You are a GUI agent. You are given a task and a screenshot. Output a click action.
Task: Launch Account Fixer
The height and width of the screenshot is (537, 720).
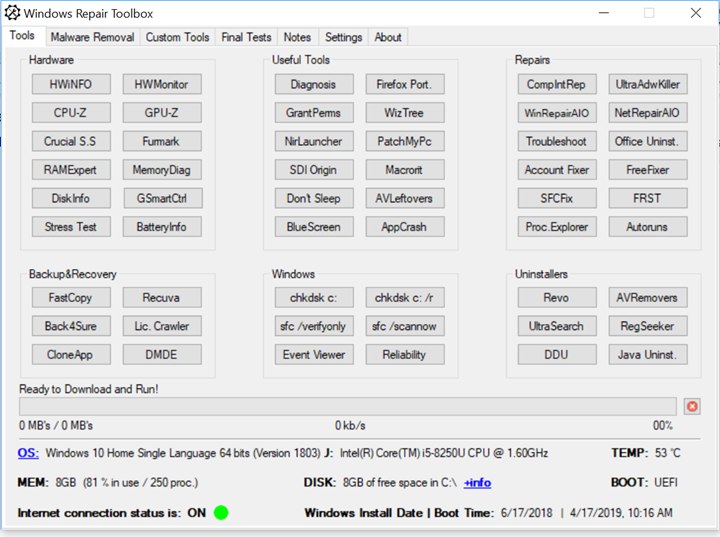pos(557,170)
